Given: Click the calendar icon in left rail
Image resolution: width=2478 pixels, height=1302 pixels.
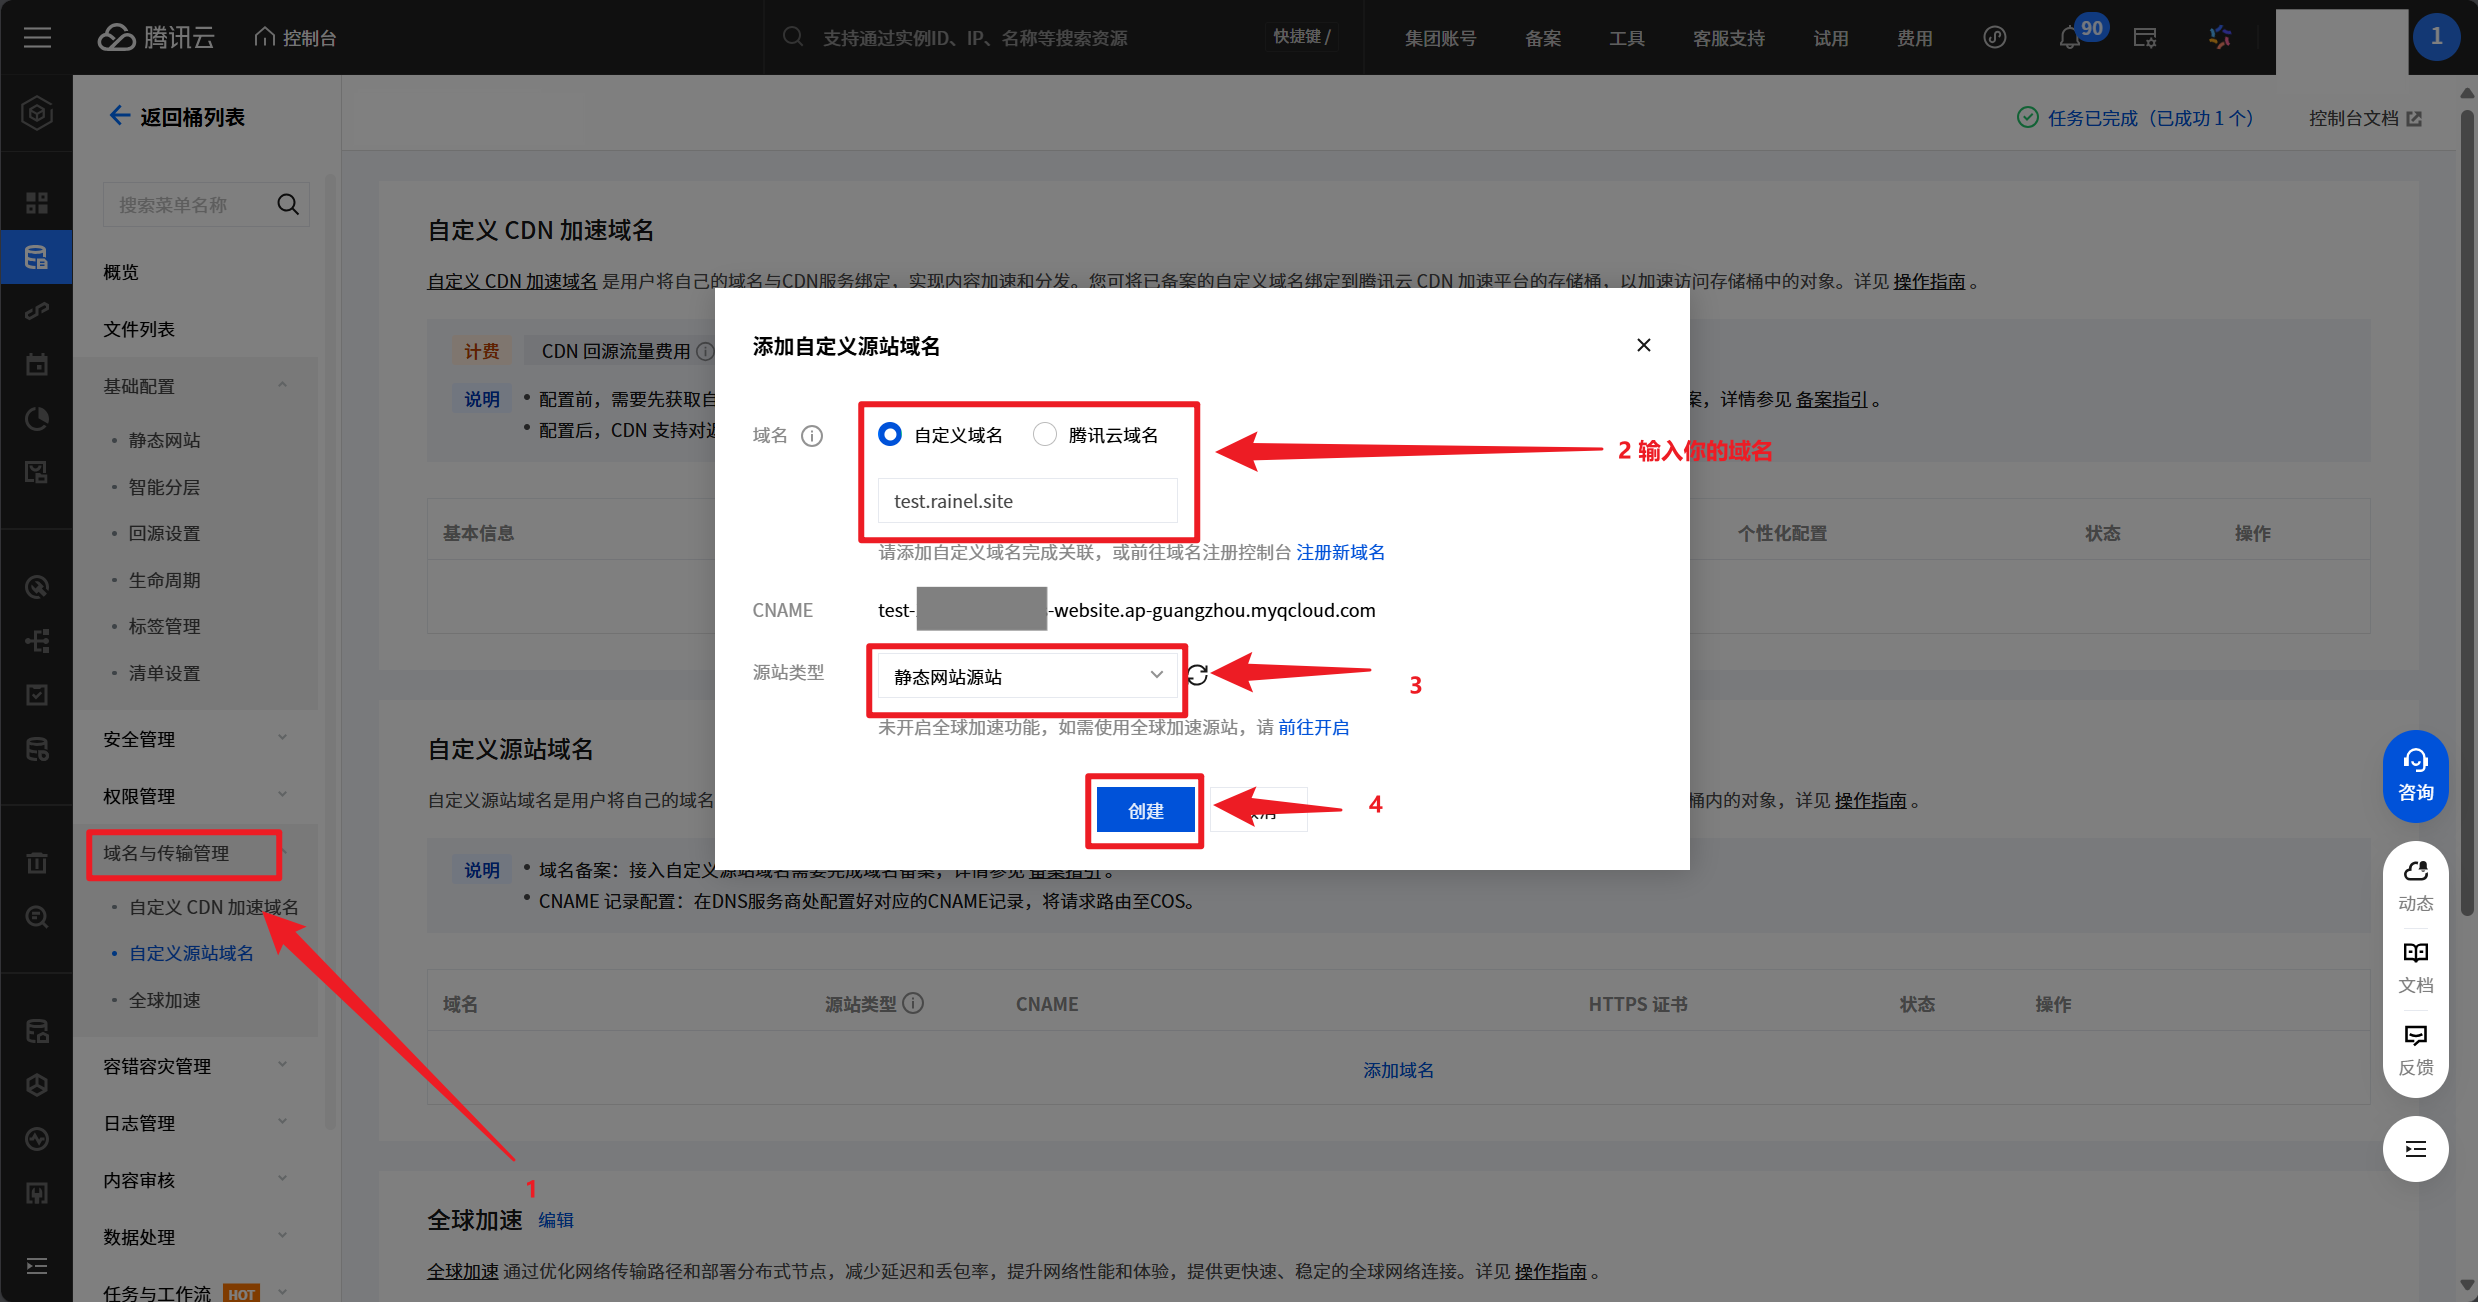Looking at the screenshot, I should point(37,365).
